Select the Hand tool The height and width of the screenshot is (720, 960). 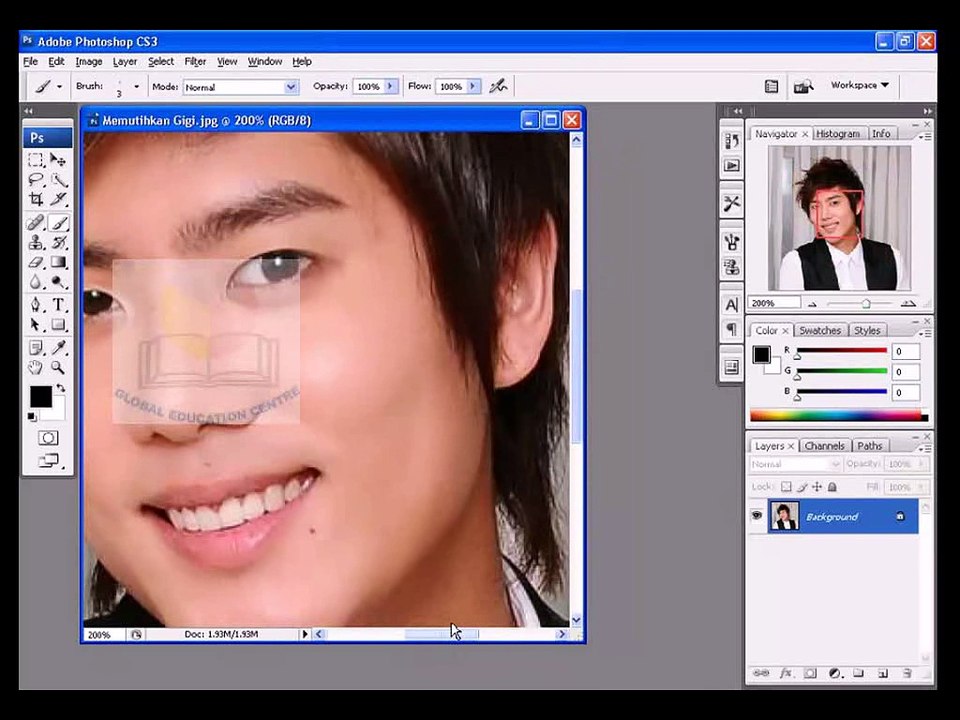tap(36, 367)
